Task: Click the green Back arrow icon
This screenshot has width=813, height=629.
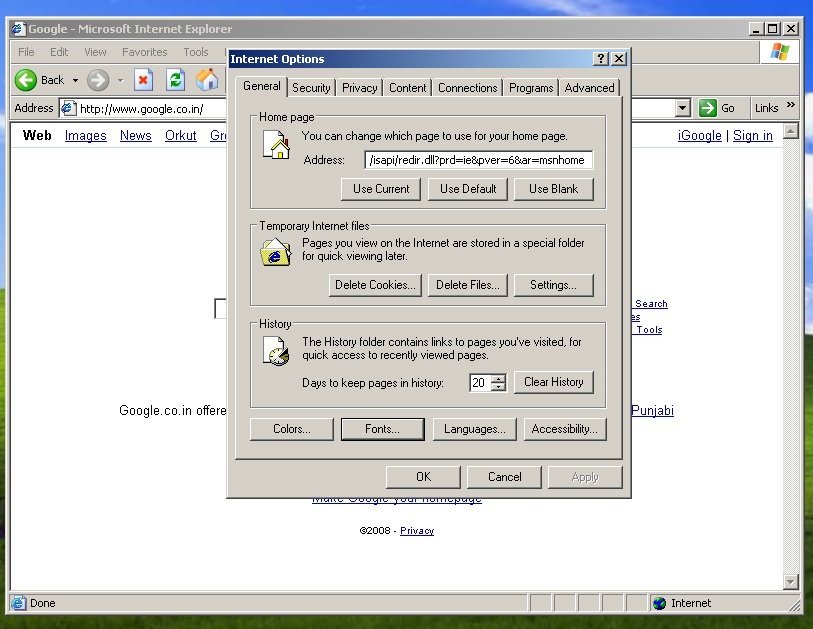Action: (25, 80)
